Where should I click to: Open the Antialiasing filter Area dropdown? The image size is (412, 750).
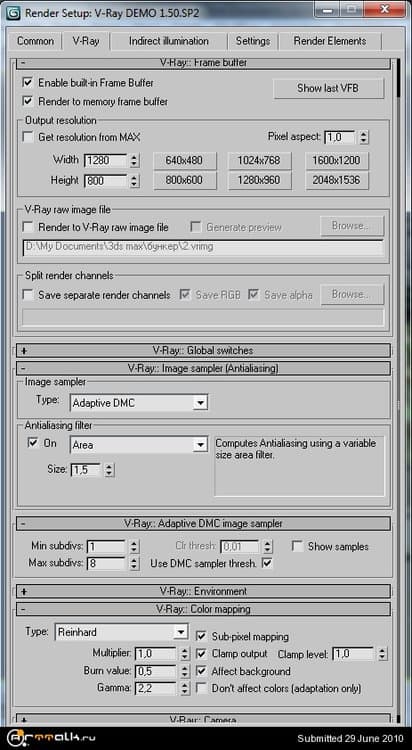139,445
